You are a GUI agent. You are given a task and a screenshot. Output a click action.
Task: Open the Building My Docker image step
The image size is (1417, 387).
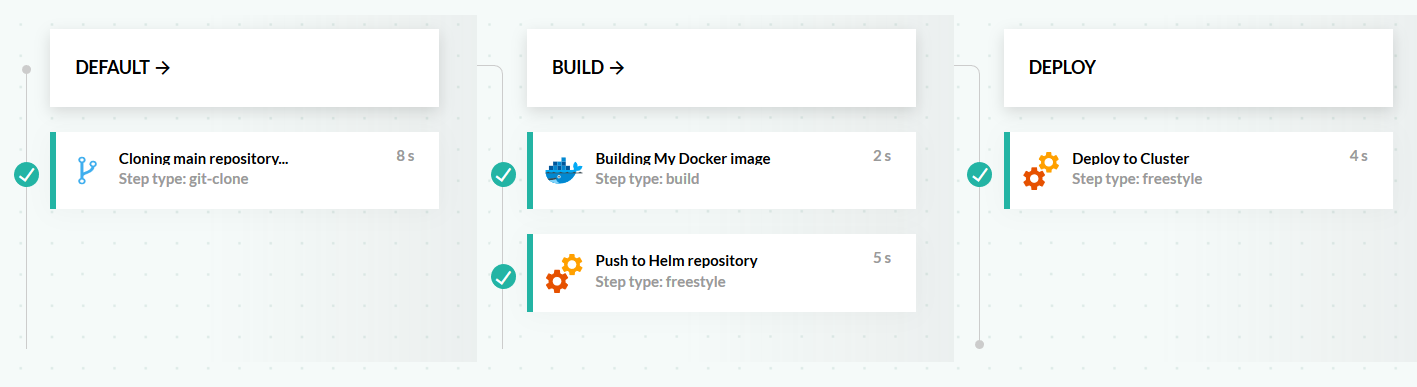point(722,171)
